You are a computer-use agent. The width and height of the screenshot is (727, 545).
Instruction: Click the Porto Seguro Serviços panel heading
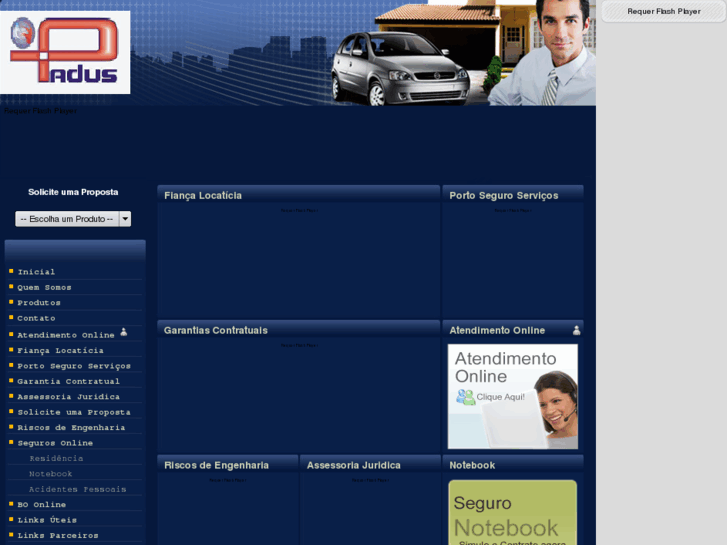[x=504, y=196]
